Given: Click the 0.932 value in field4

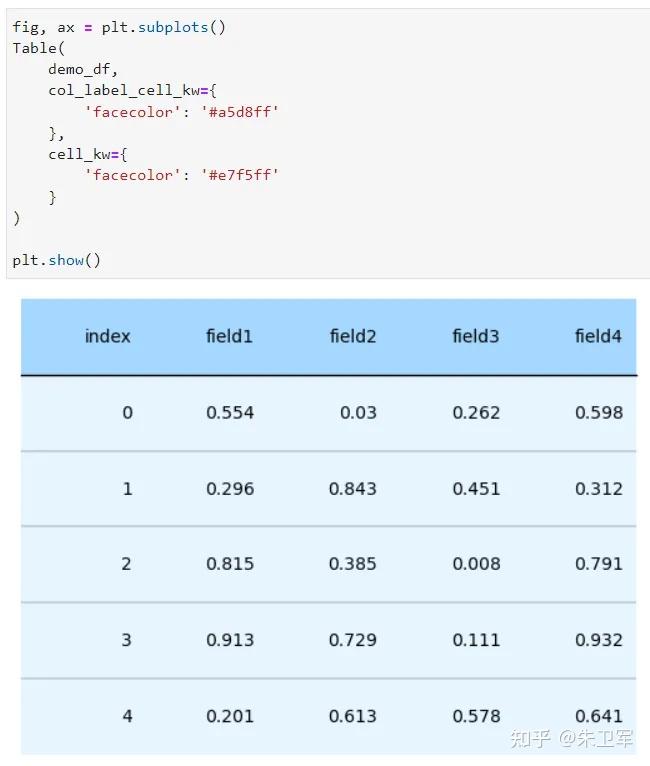Looking at the screenshot, I should pyautogui.click(x=599, y=640).
